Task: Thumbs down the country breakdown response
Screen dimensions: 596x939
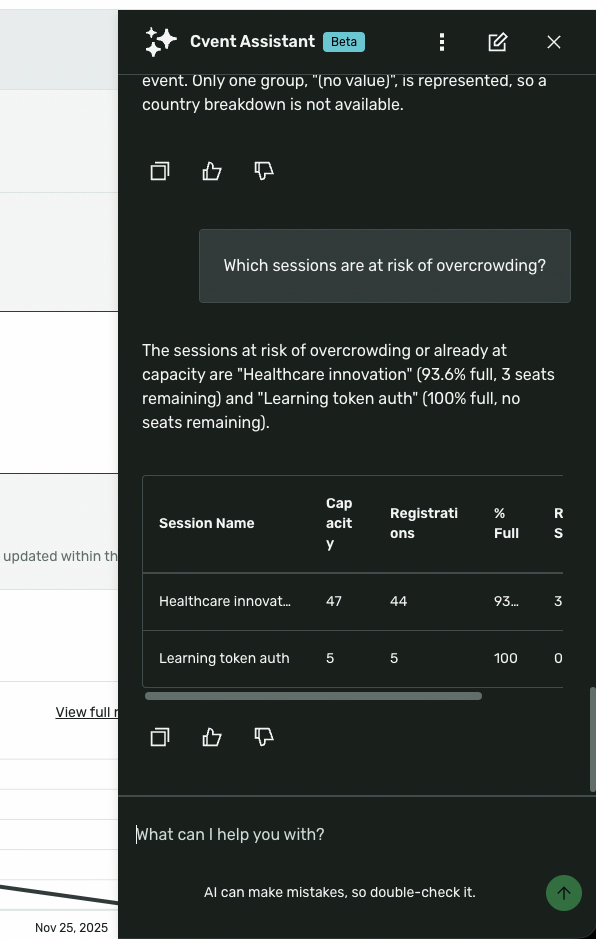Action: pos(264,171)
